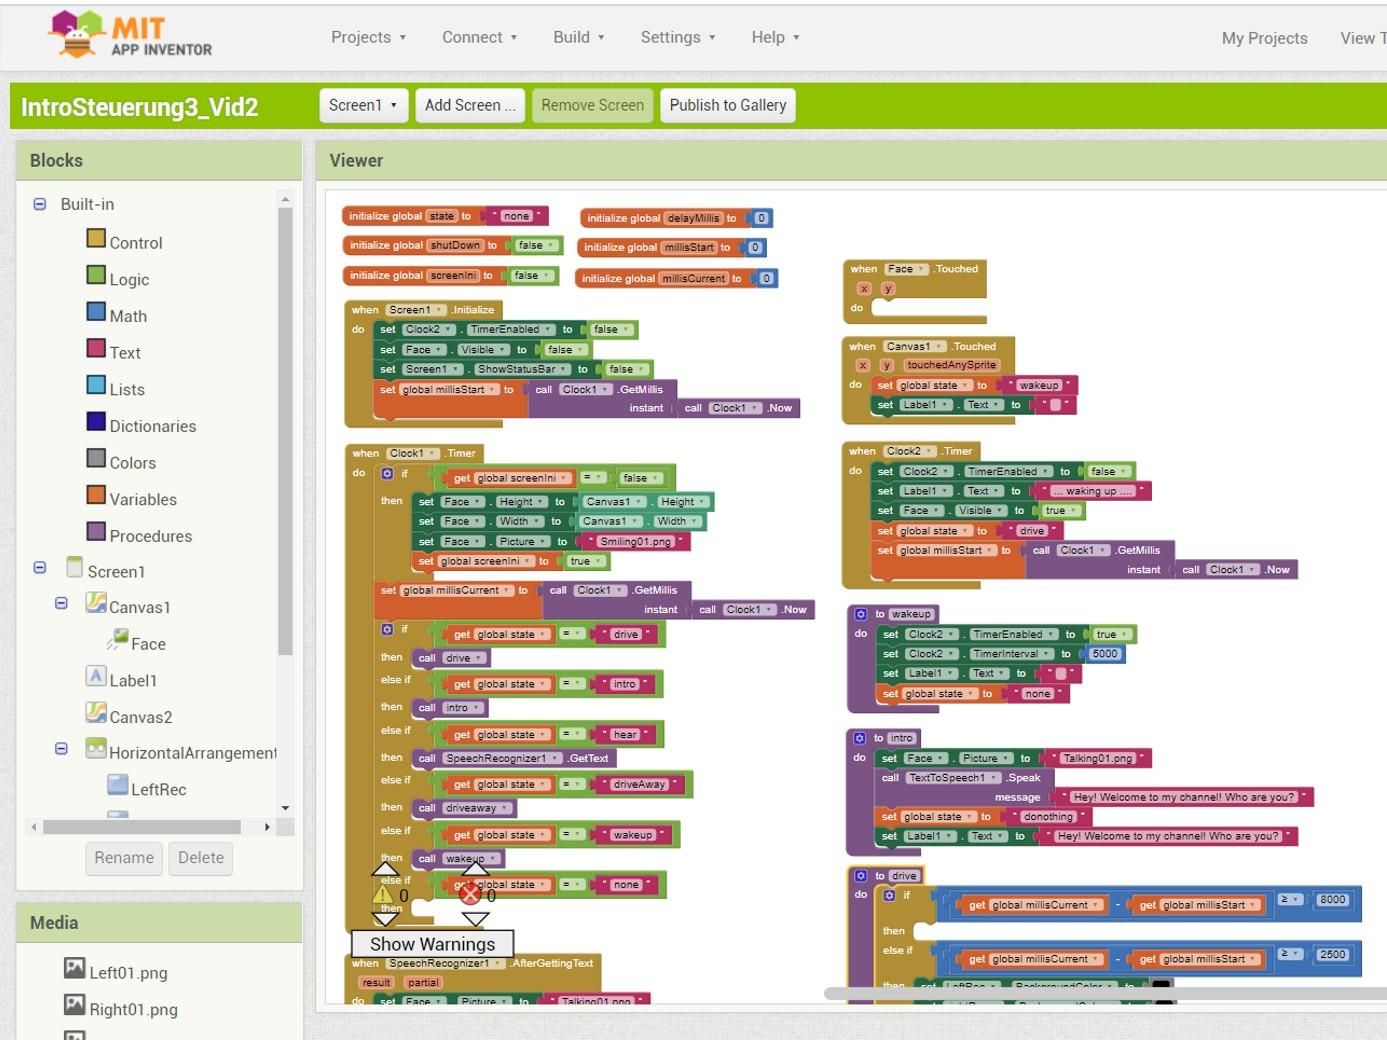
Task: Click the Blocks panel horizontal scrollbar
Action: click(142, 827)
